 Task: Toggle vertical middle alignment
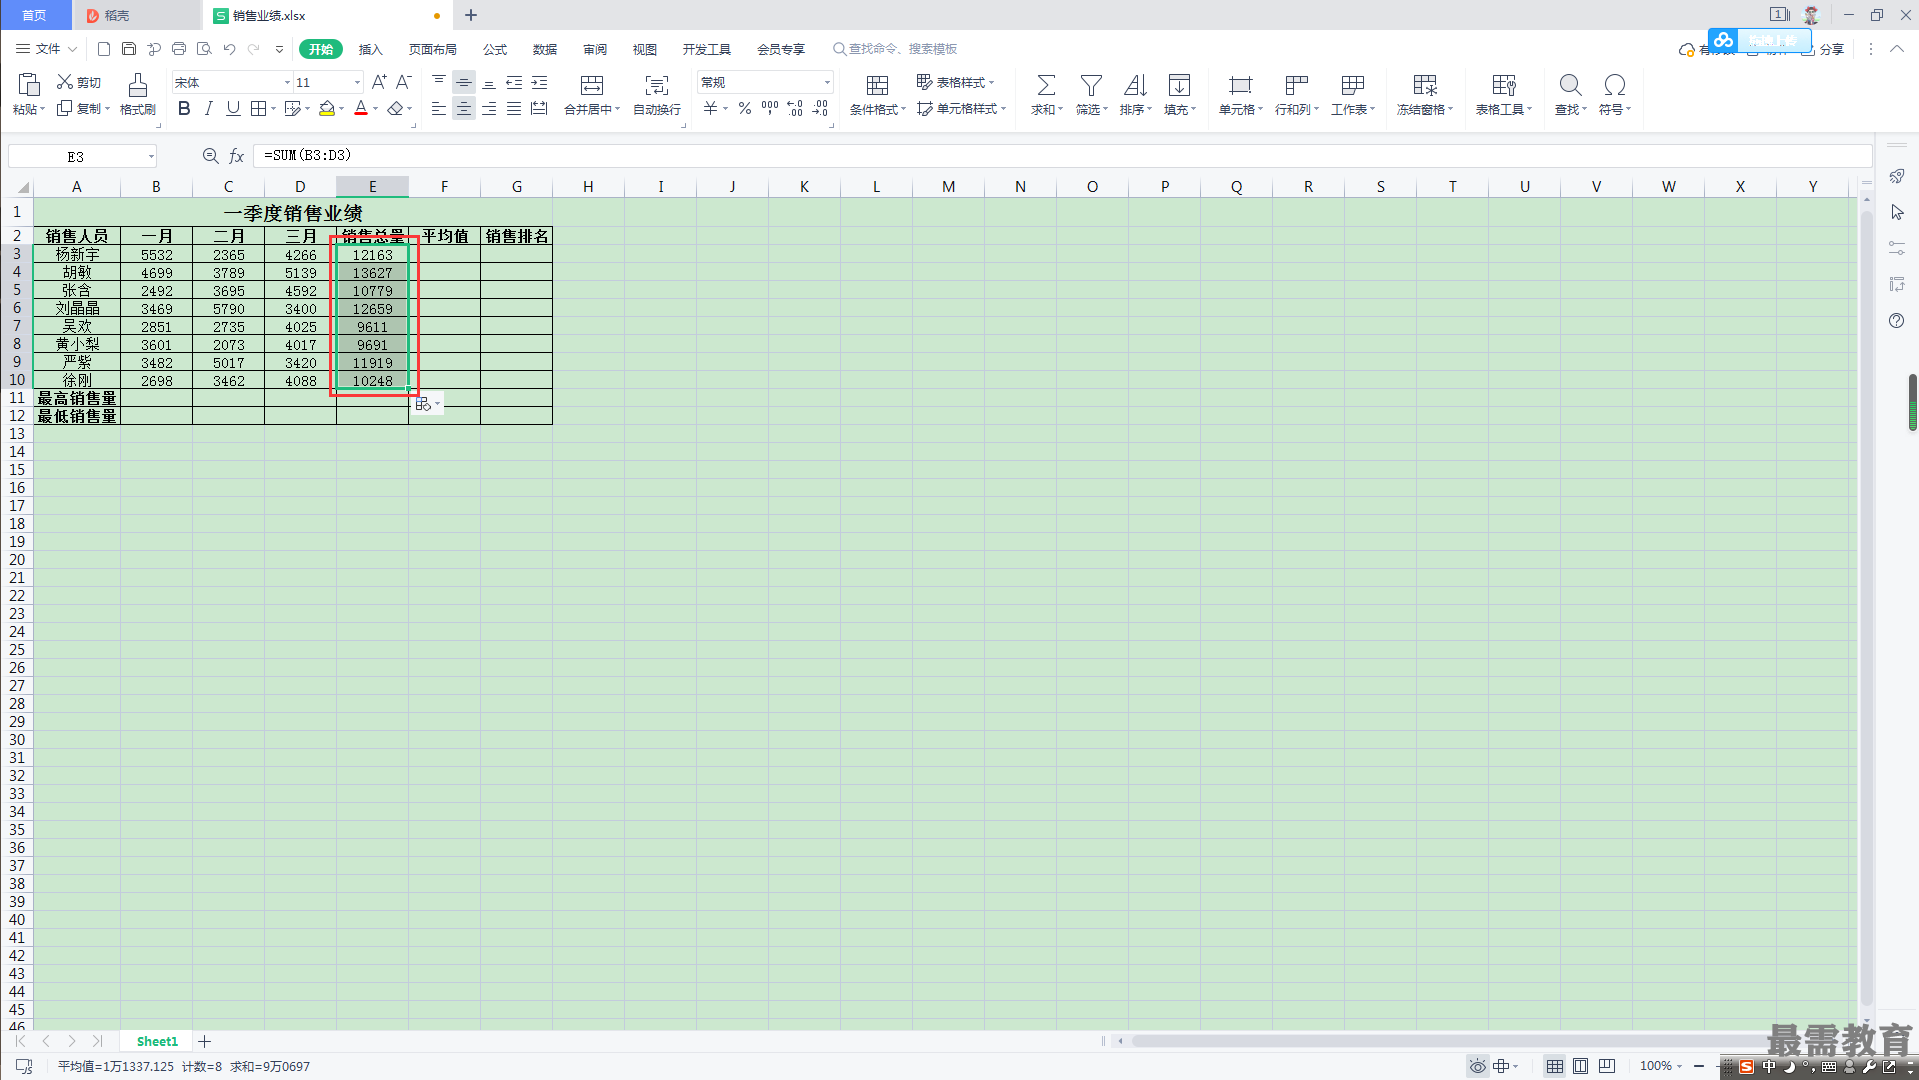pos(464,82)
